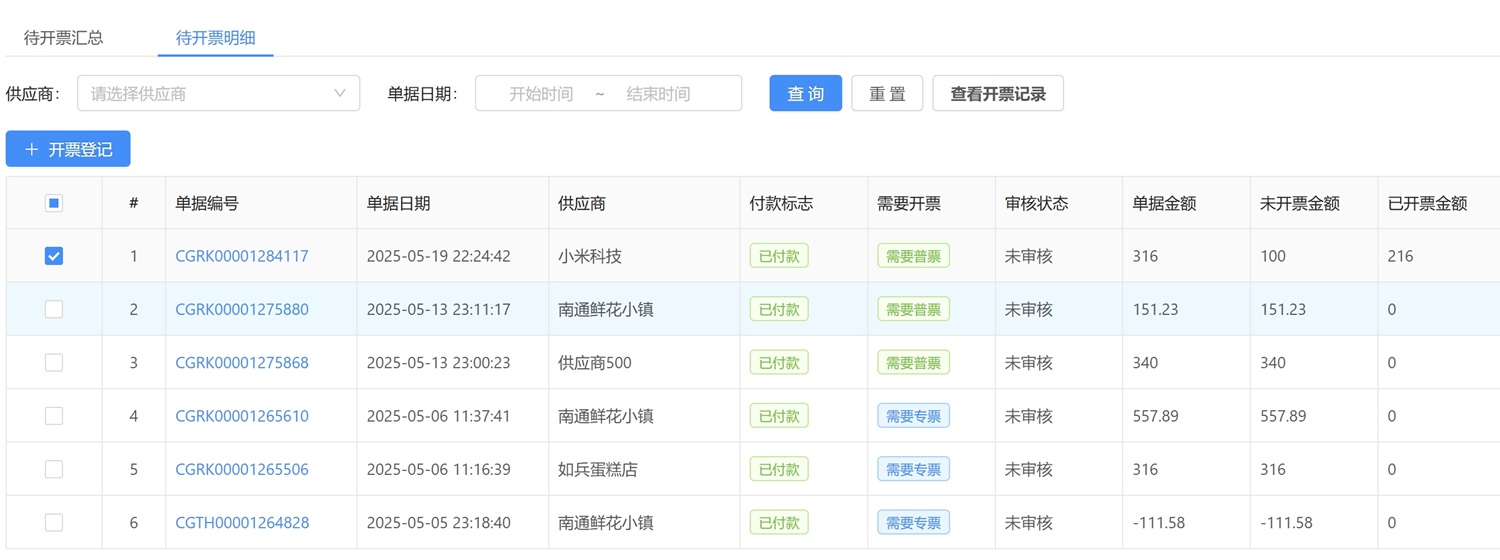Click the 未审核 status in row 3

point(1029,362)
